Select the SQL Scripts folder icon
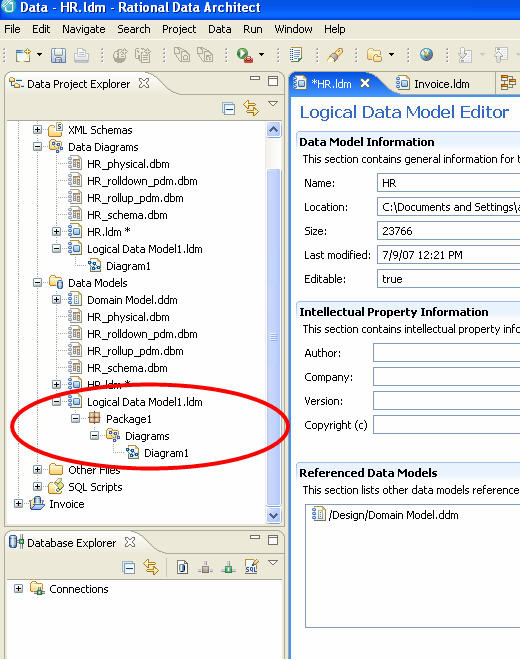Viewport: 520px width, 660px height. [x=56, y=487]
